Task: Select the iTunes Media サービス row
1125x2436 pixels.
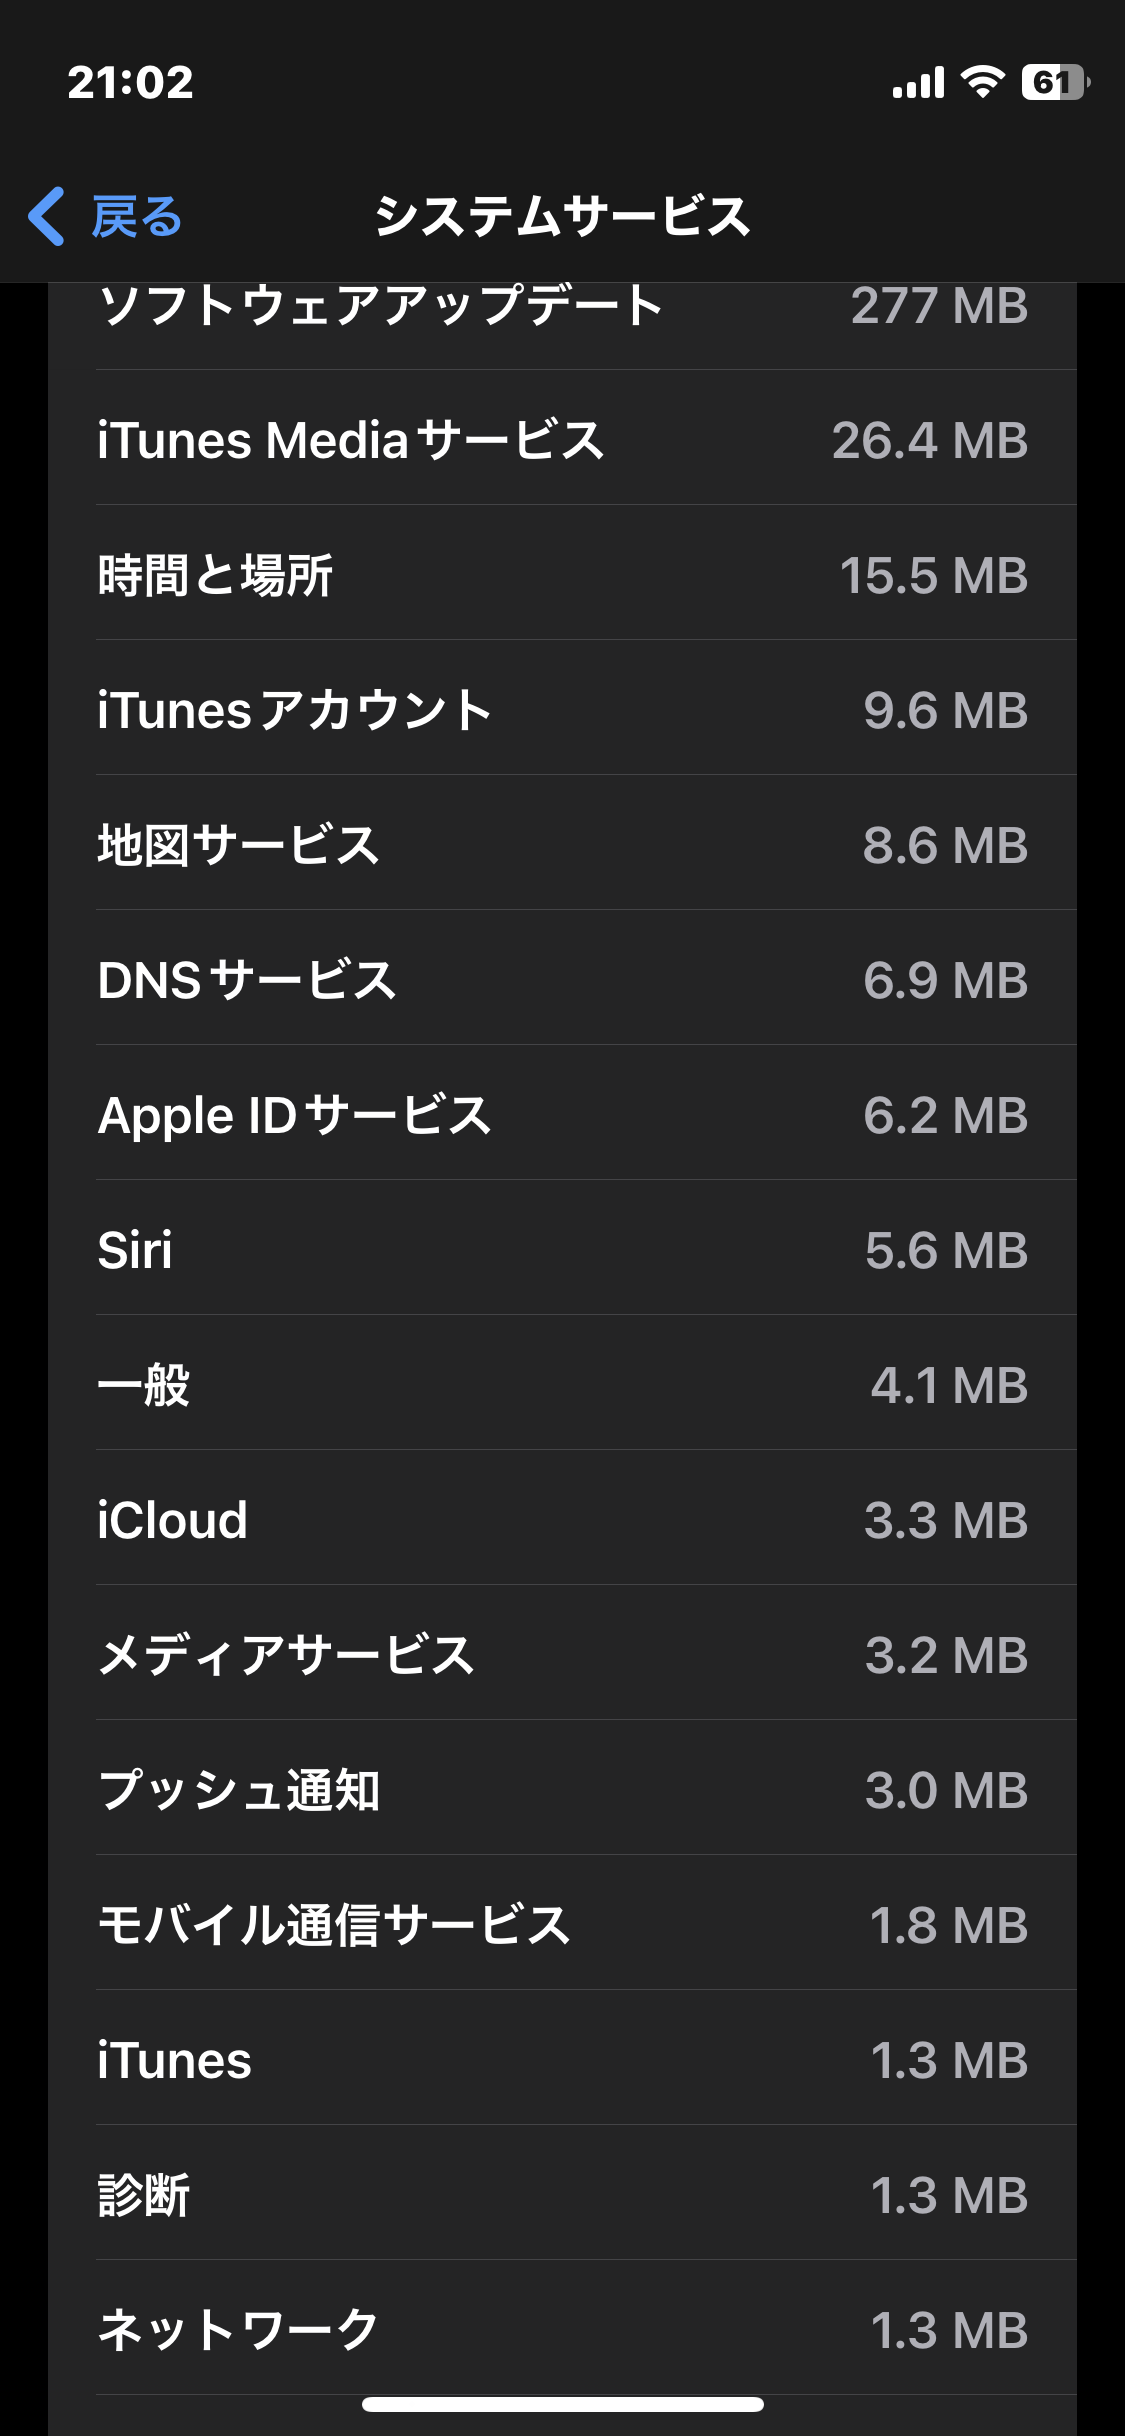Action: (x=562, y=440)
